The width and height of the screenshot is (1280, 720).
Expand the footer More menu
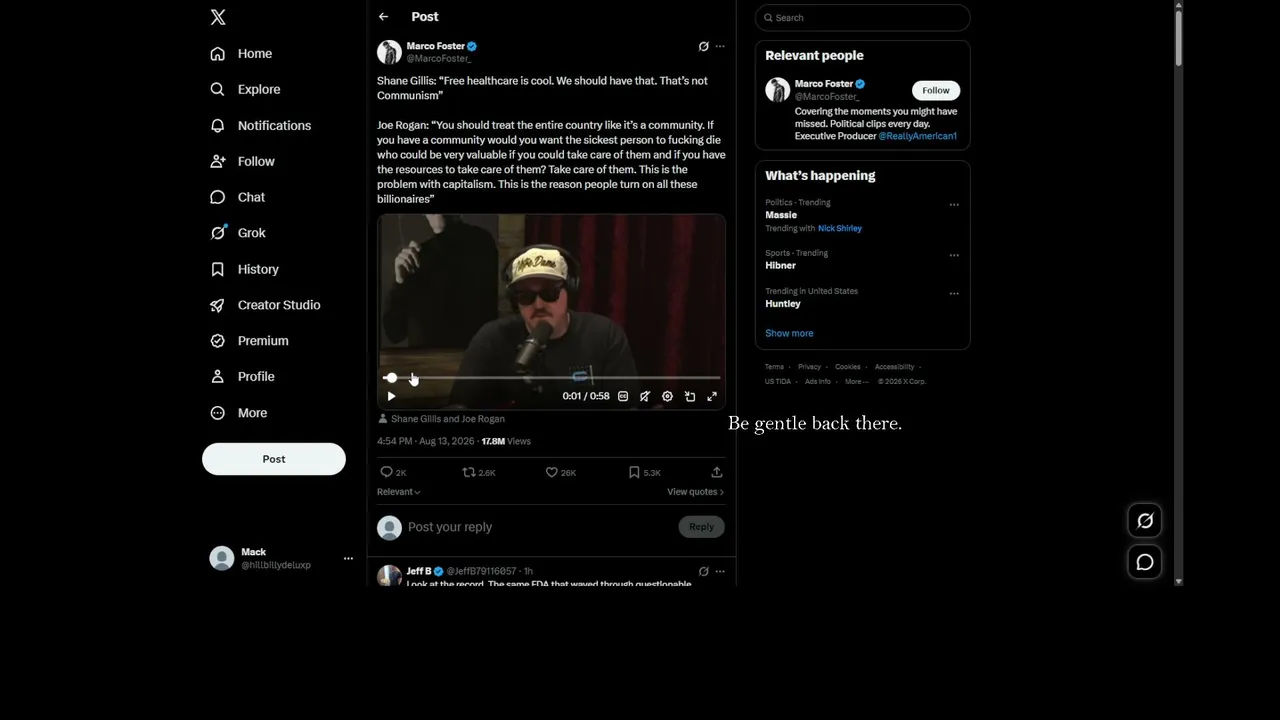857,382
